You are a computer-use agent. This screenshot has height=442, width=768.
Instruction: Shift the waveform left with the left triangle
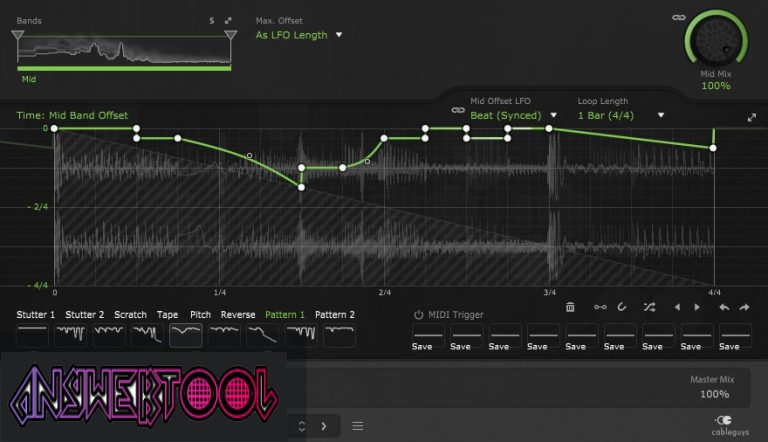pos(677,307)
